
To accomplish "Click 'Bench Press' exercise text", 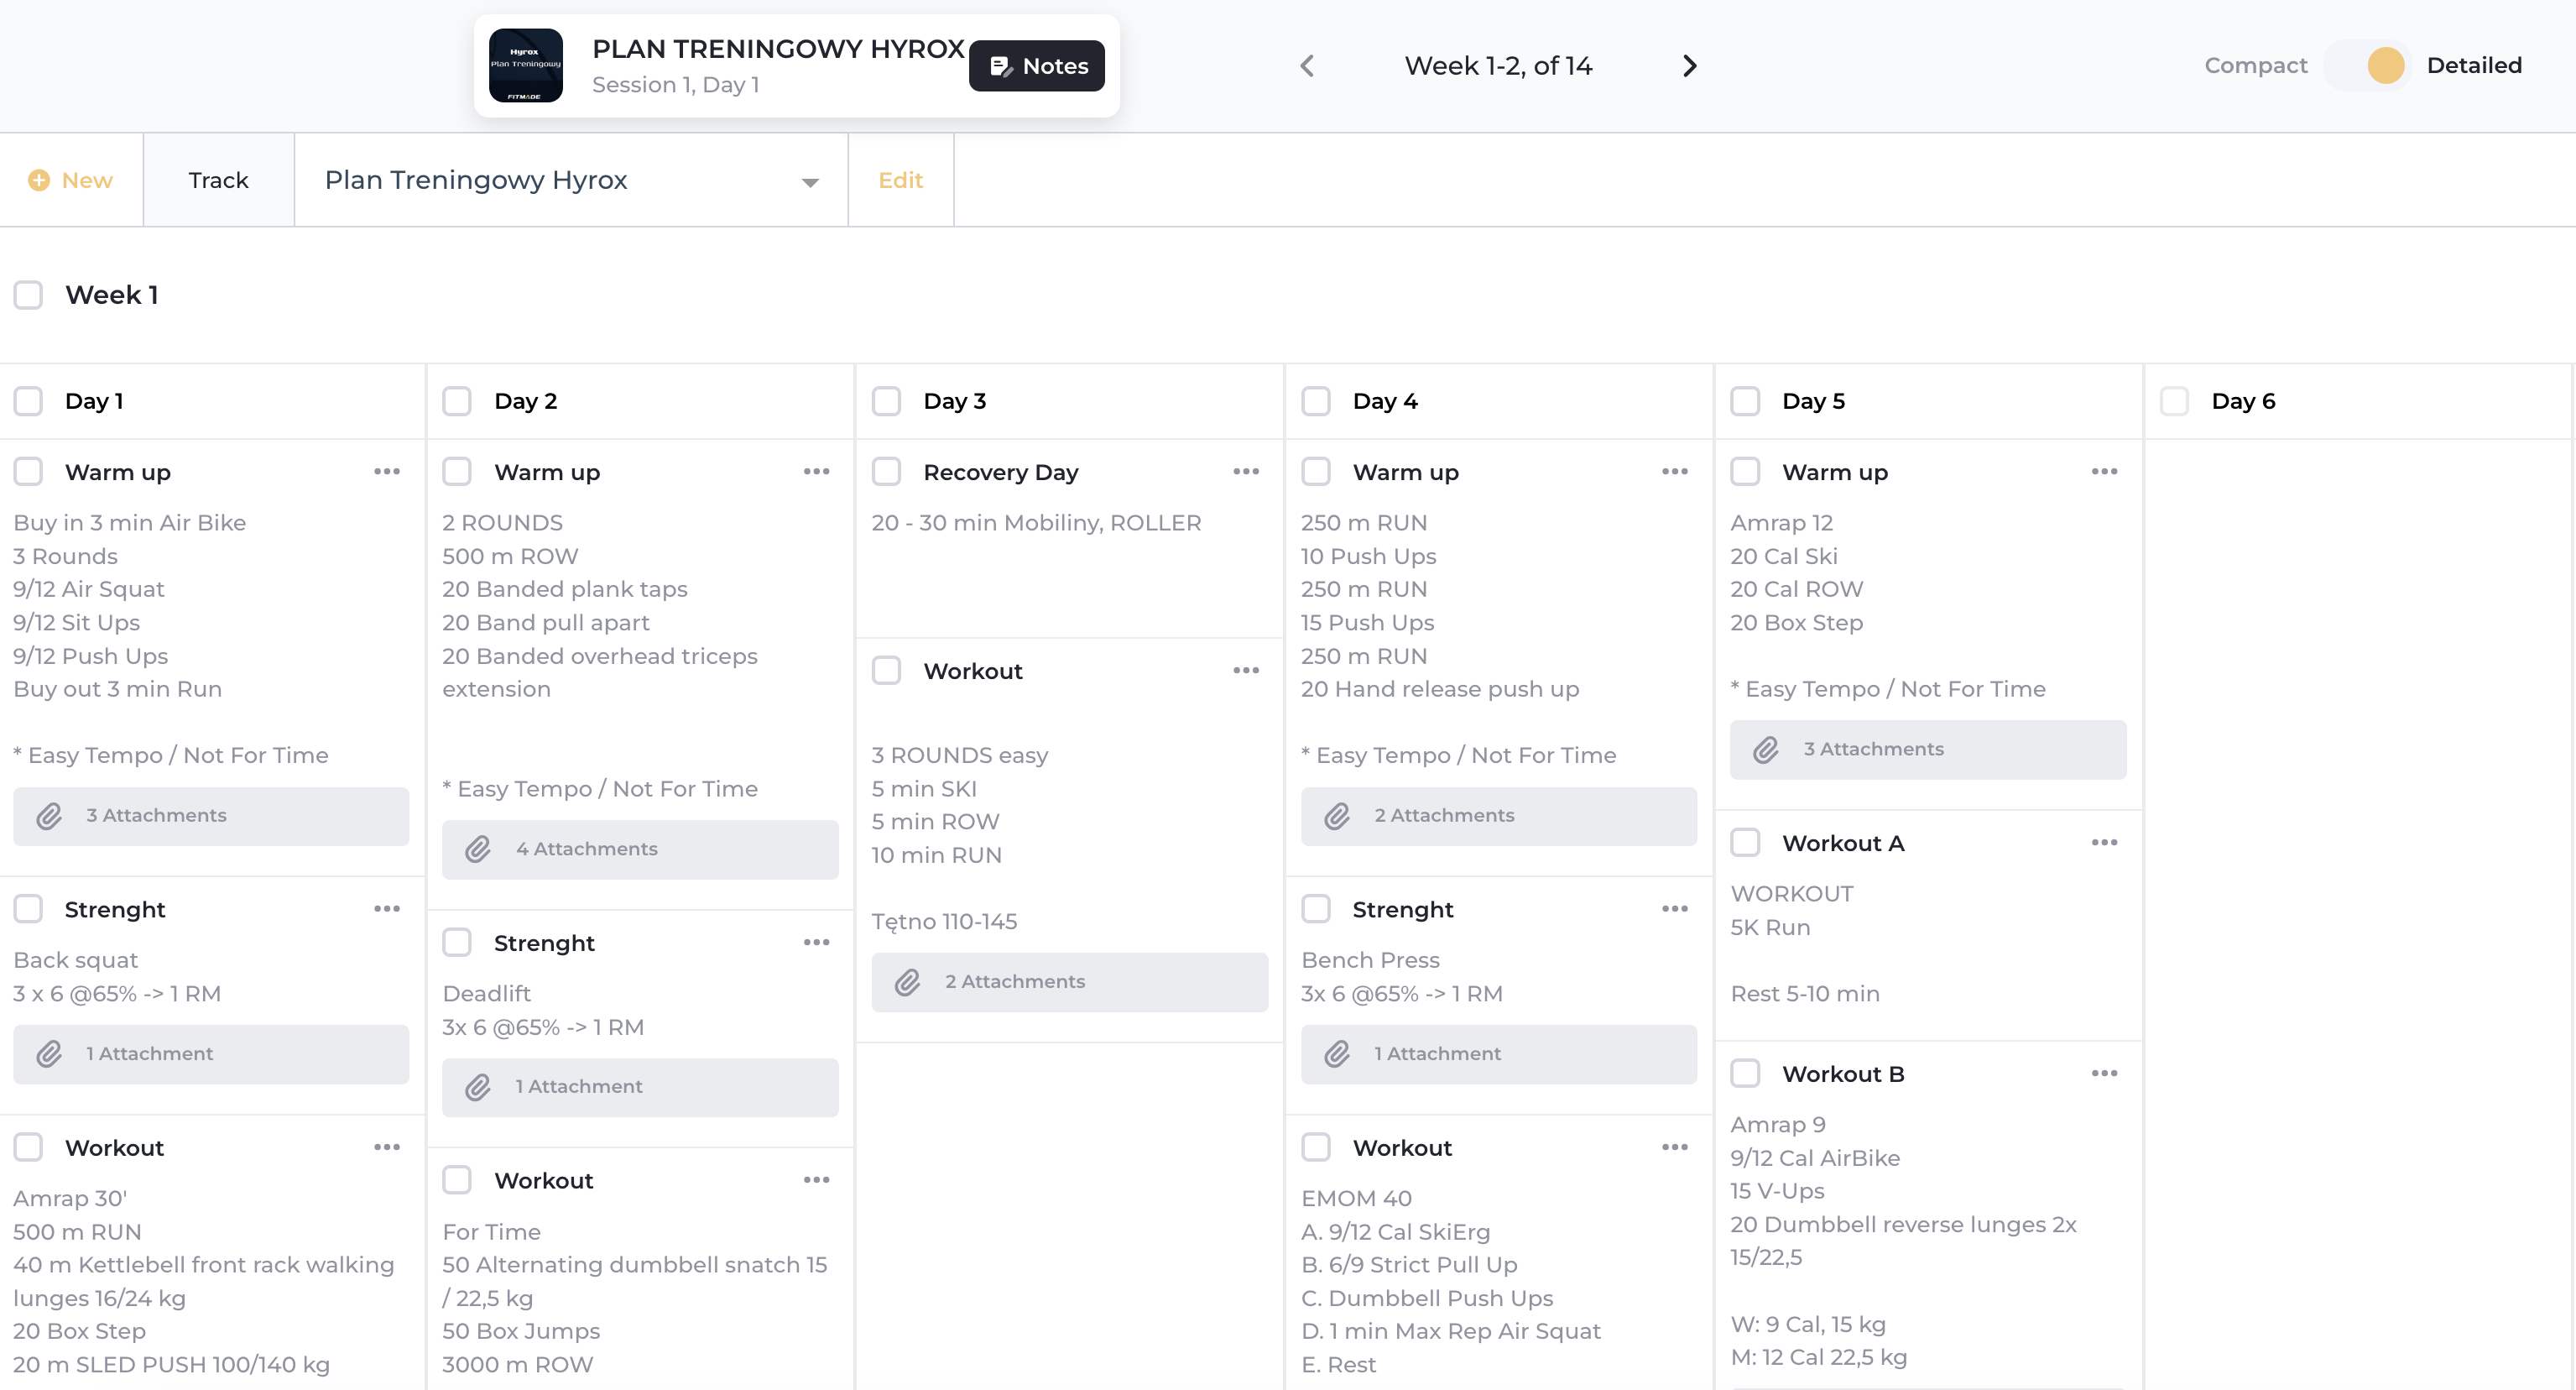I will (1370, 960).
